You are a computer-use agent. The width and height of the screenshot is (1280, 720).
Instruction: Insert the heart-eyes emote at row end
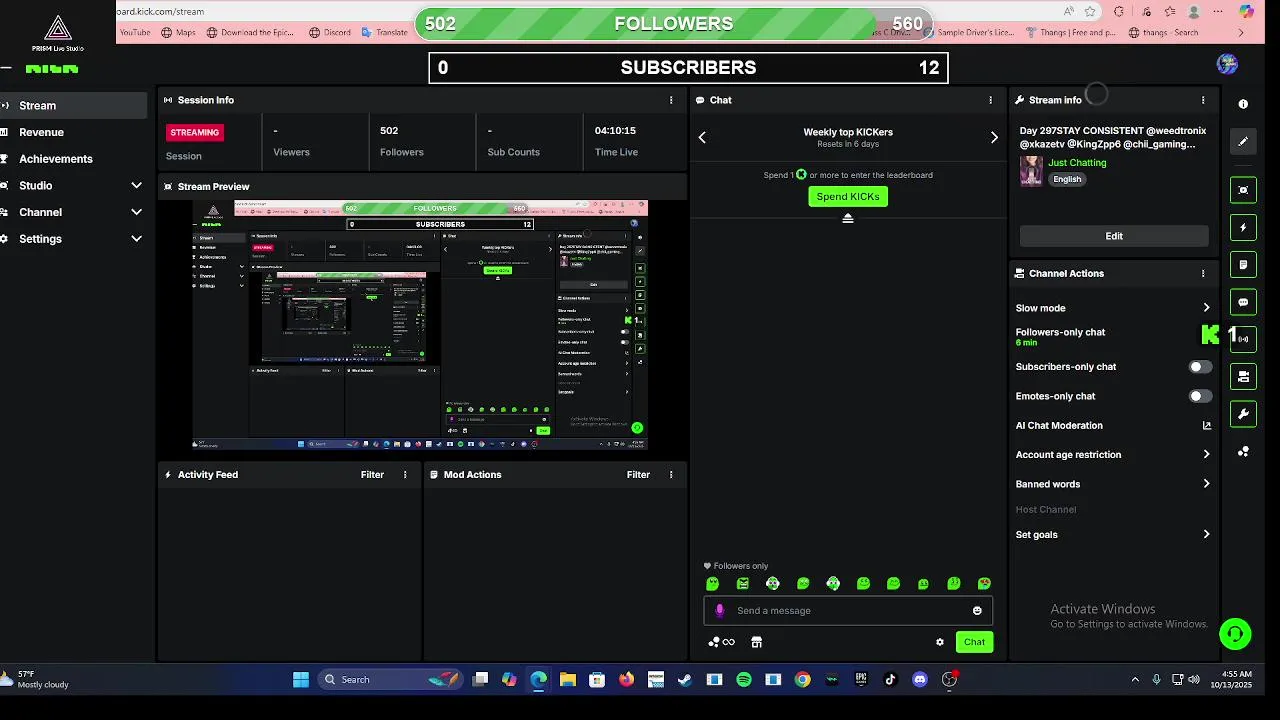(984, 584)
